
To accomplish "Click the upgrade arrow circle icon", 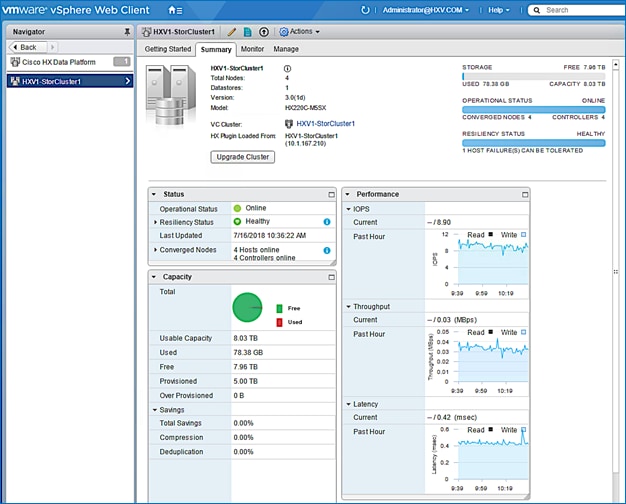I will [x=263, y=32].
